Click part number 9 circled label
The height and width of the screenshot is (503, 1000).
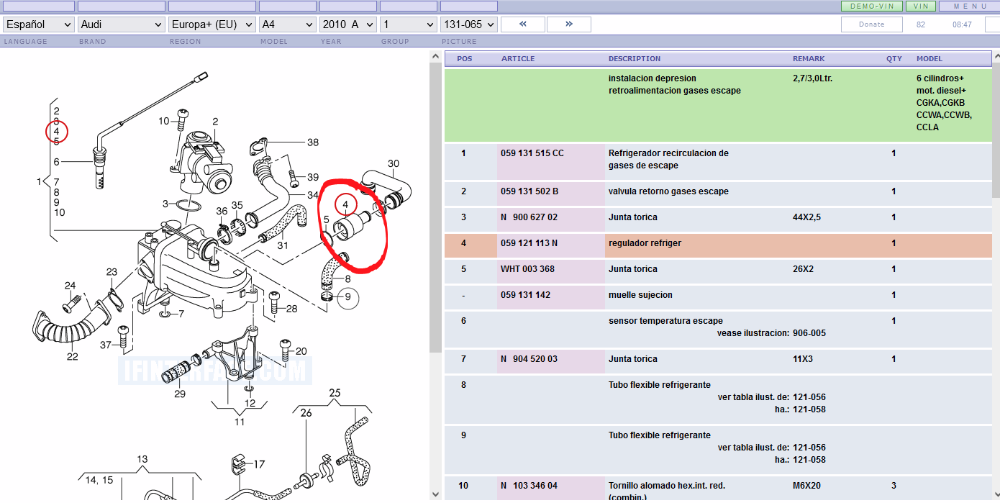coord(348,297)
